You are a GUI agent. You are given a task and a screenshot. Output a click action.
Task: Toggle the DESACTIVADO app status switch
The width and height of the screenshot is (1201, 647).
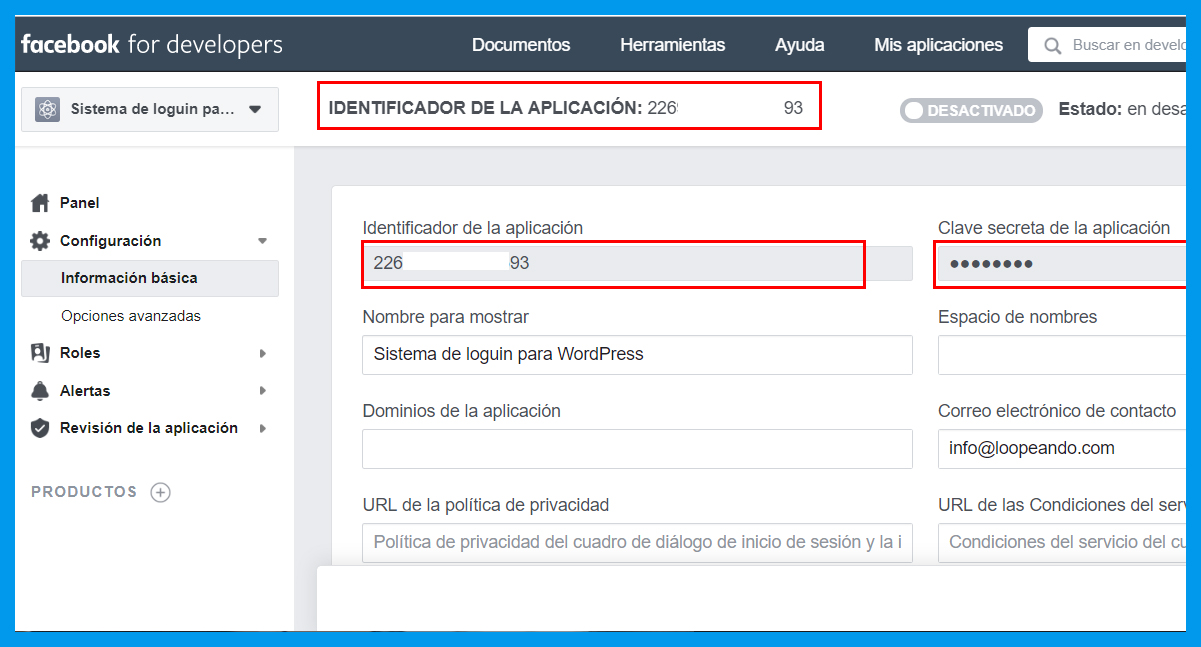(x=971, y=110)
